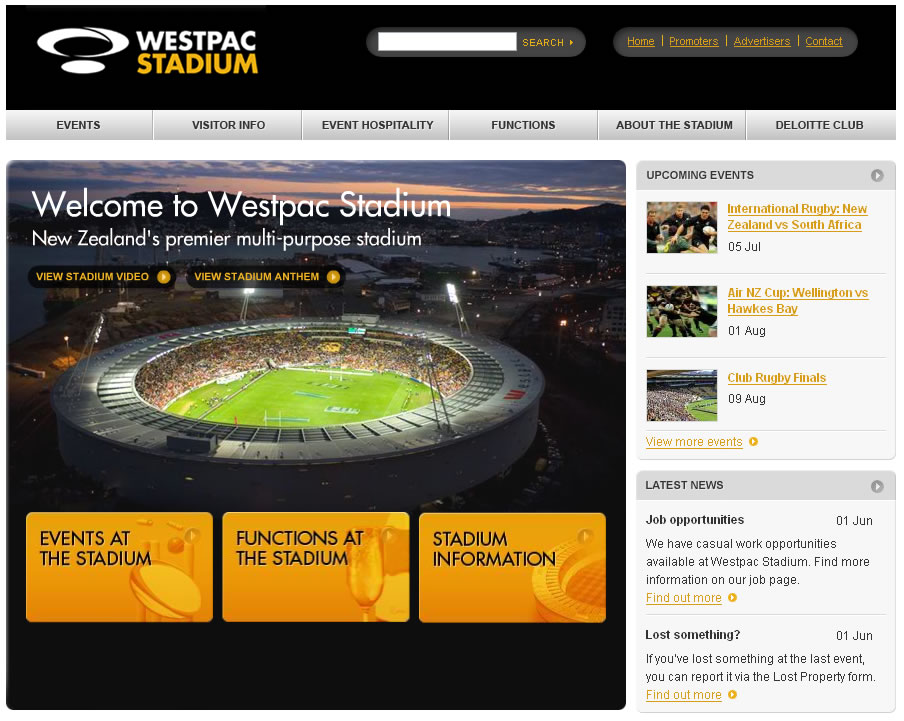904x721 pixels.
Task: Click the Club Rugby Finals thumbnail
Action: pos(682,395)
